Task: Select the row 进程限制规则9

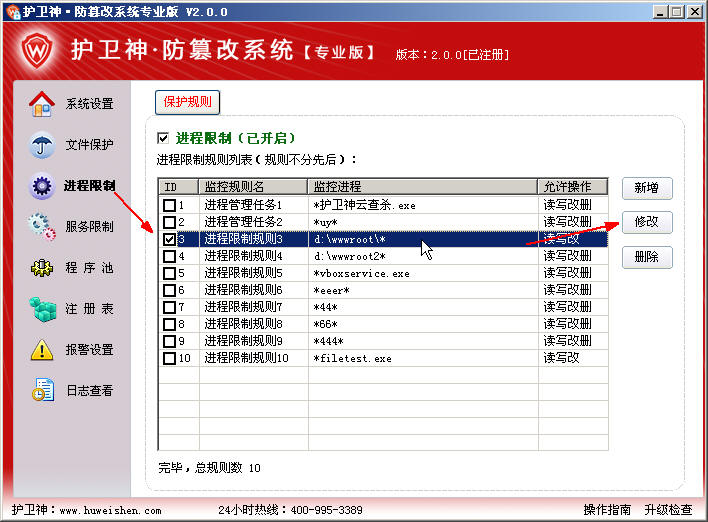Action: 383,341
